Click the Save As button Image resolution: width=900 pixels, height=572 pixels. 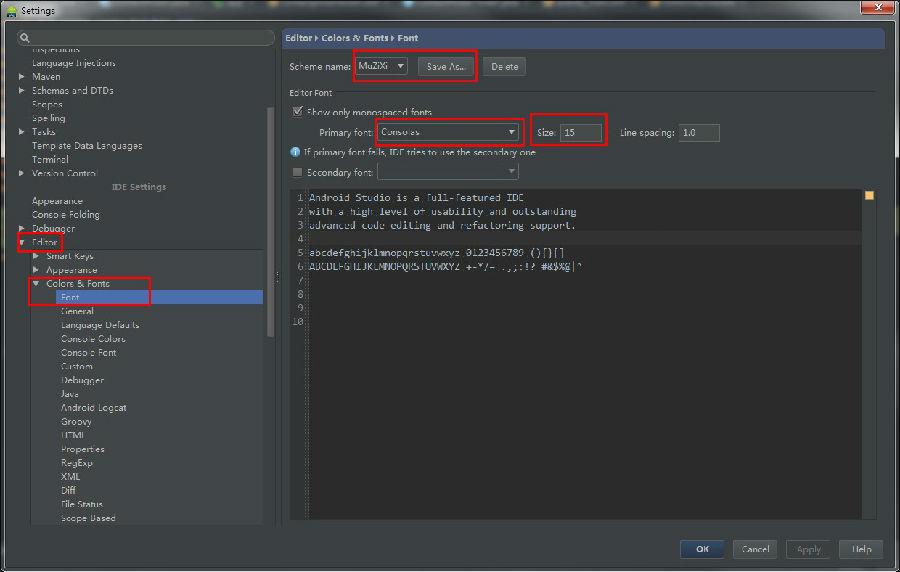(446, 66)
